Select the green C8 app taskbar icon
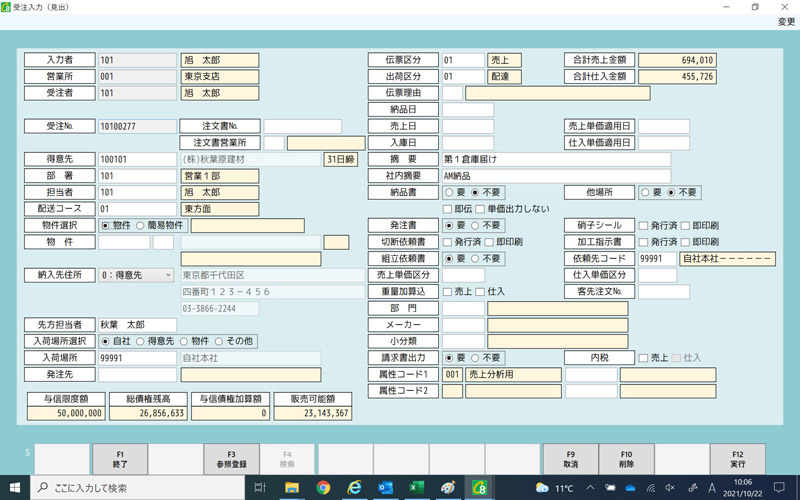This screenshot has width=800, height=500. coord(479,488)
